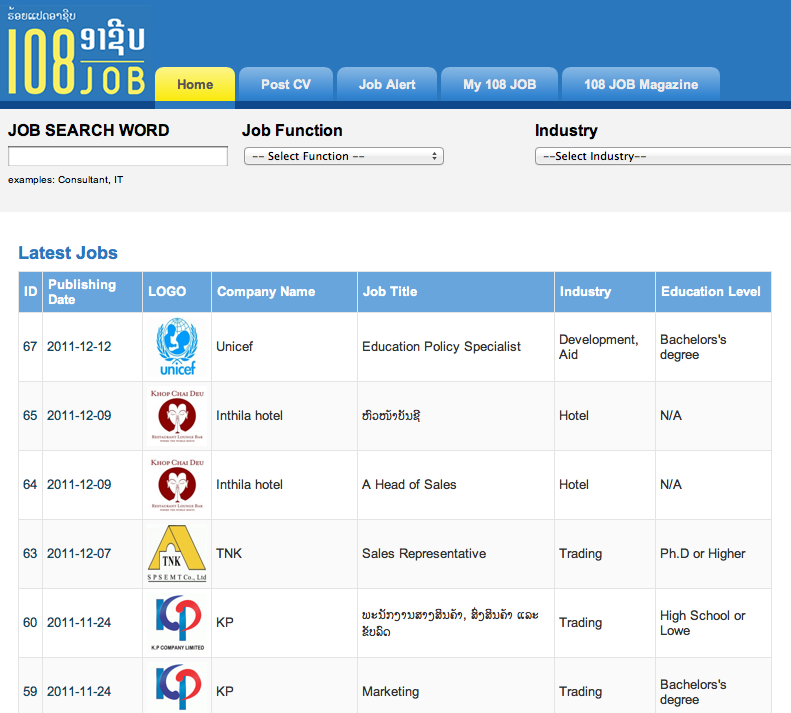Click the ID column header
This screenshot has width=791, height=713.
point(31,292)
